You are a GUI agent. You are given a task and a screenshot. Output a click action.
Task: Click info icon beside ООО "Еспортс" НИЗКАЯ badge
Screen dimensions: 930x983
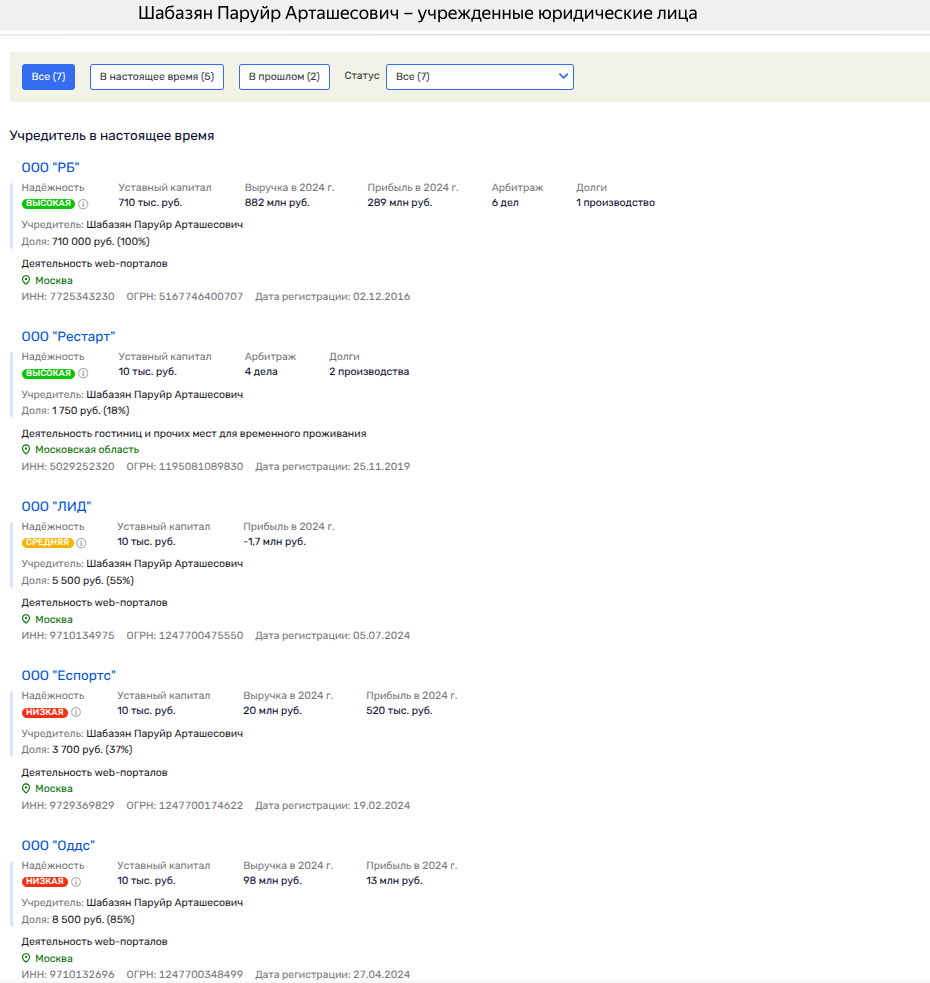coord(76,713)
